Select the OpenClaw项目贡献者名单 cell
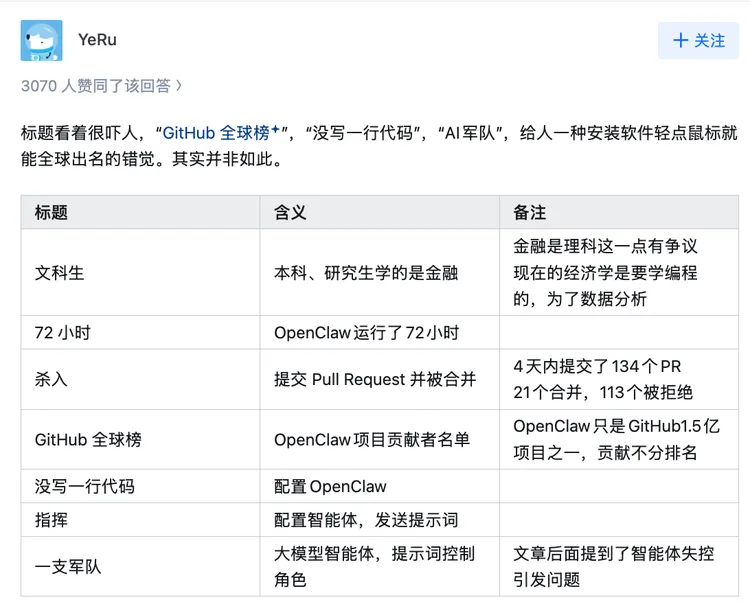This screenshot has width=750, height=615. pyautogui.click(x=372, y=439)
